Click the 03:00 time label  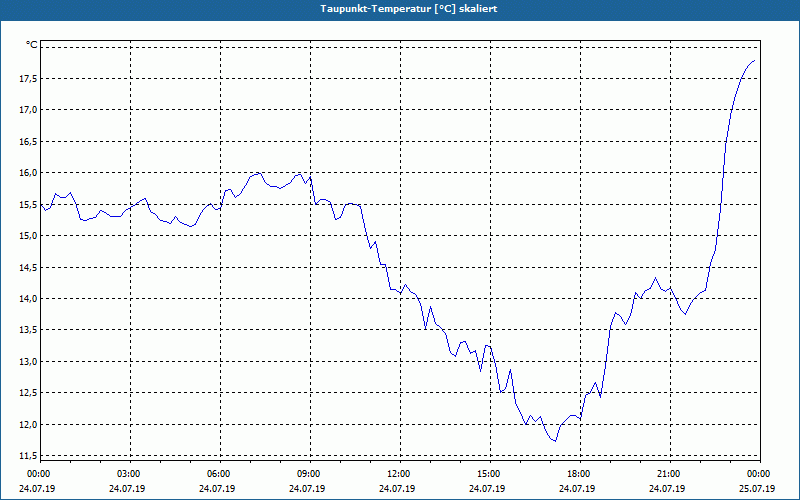(128, 474)
